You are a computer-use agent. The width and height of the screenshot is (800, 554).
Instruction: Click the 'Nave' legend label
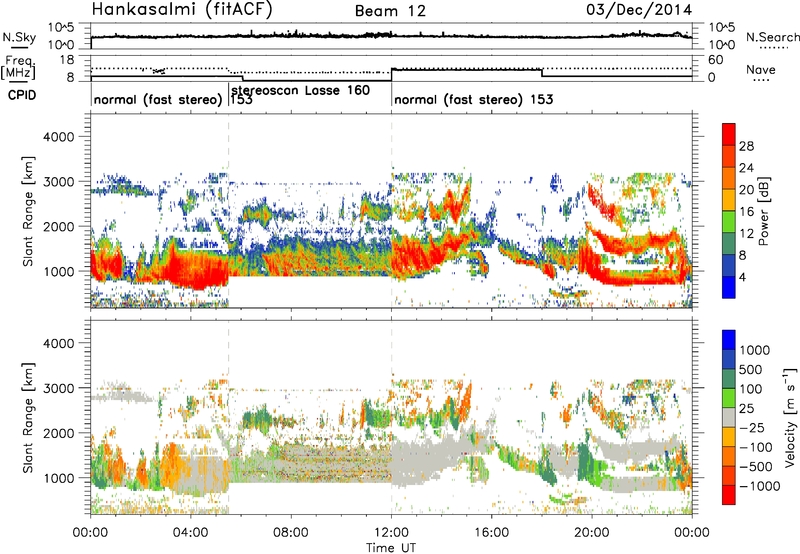tap(761, 69)
